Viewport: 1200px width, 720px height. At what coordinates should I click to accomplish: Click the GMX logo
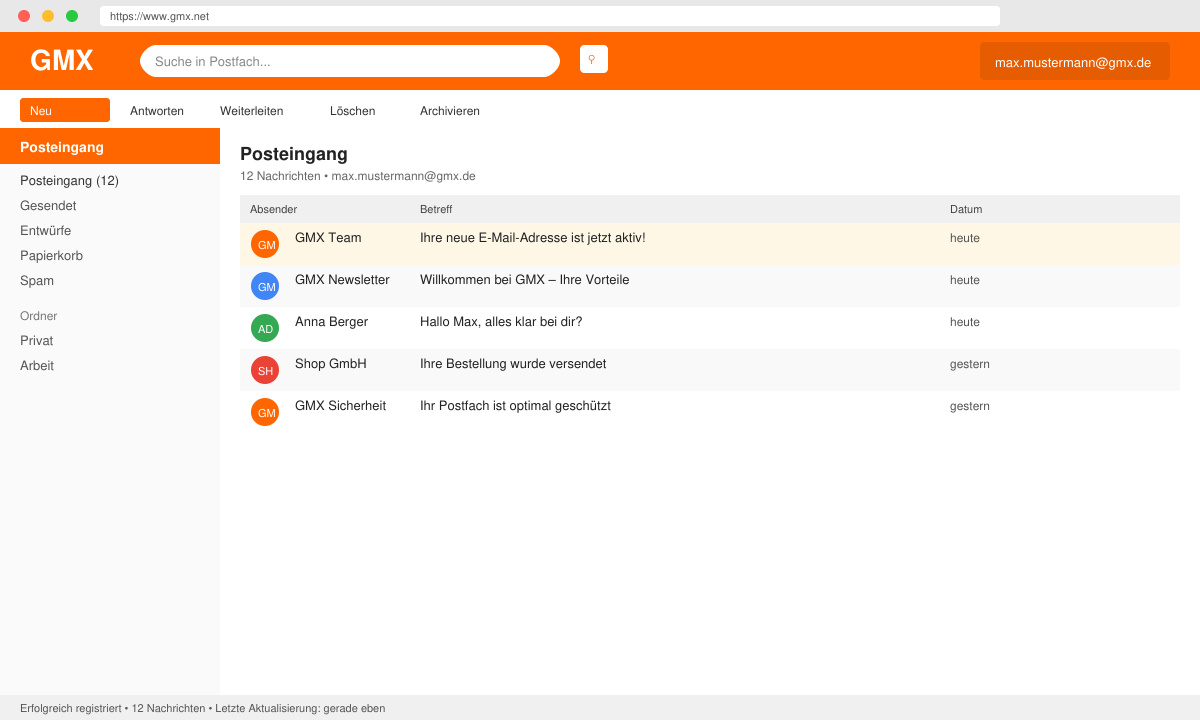point(62,61)
